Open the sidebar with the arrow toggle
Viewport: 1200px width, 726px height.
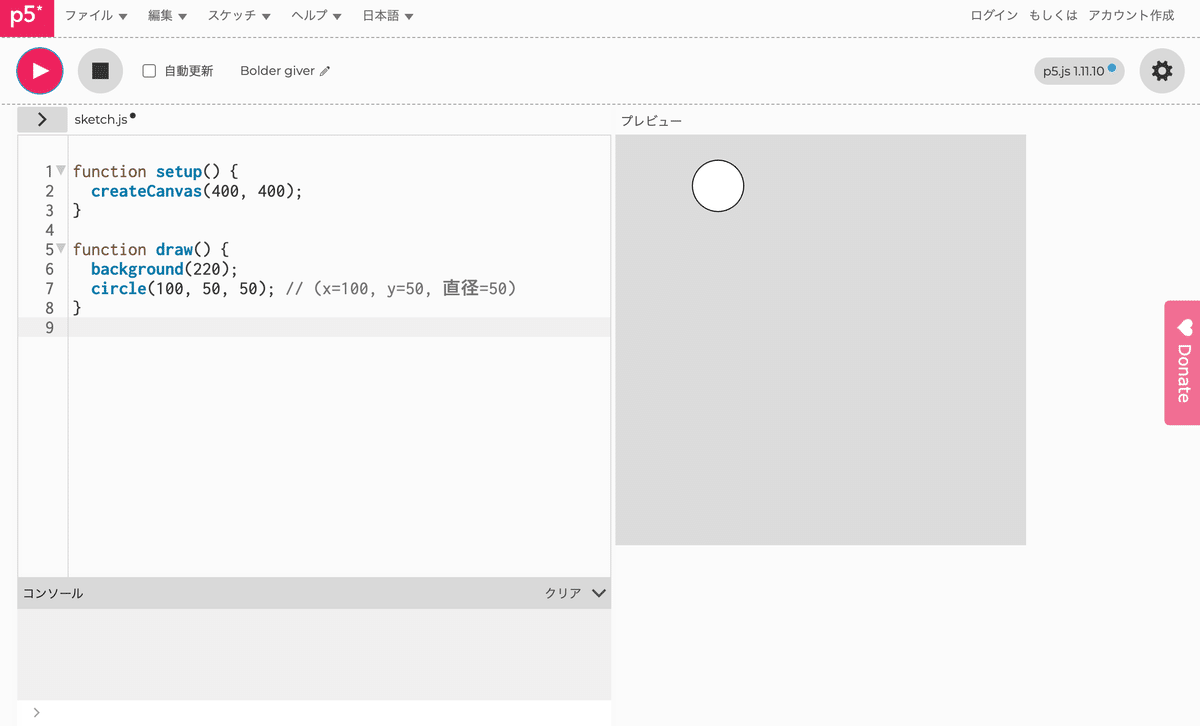(x=42, y=118)
